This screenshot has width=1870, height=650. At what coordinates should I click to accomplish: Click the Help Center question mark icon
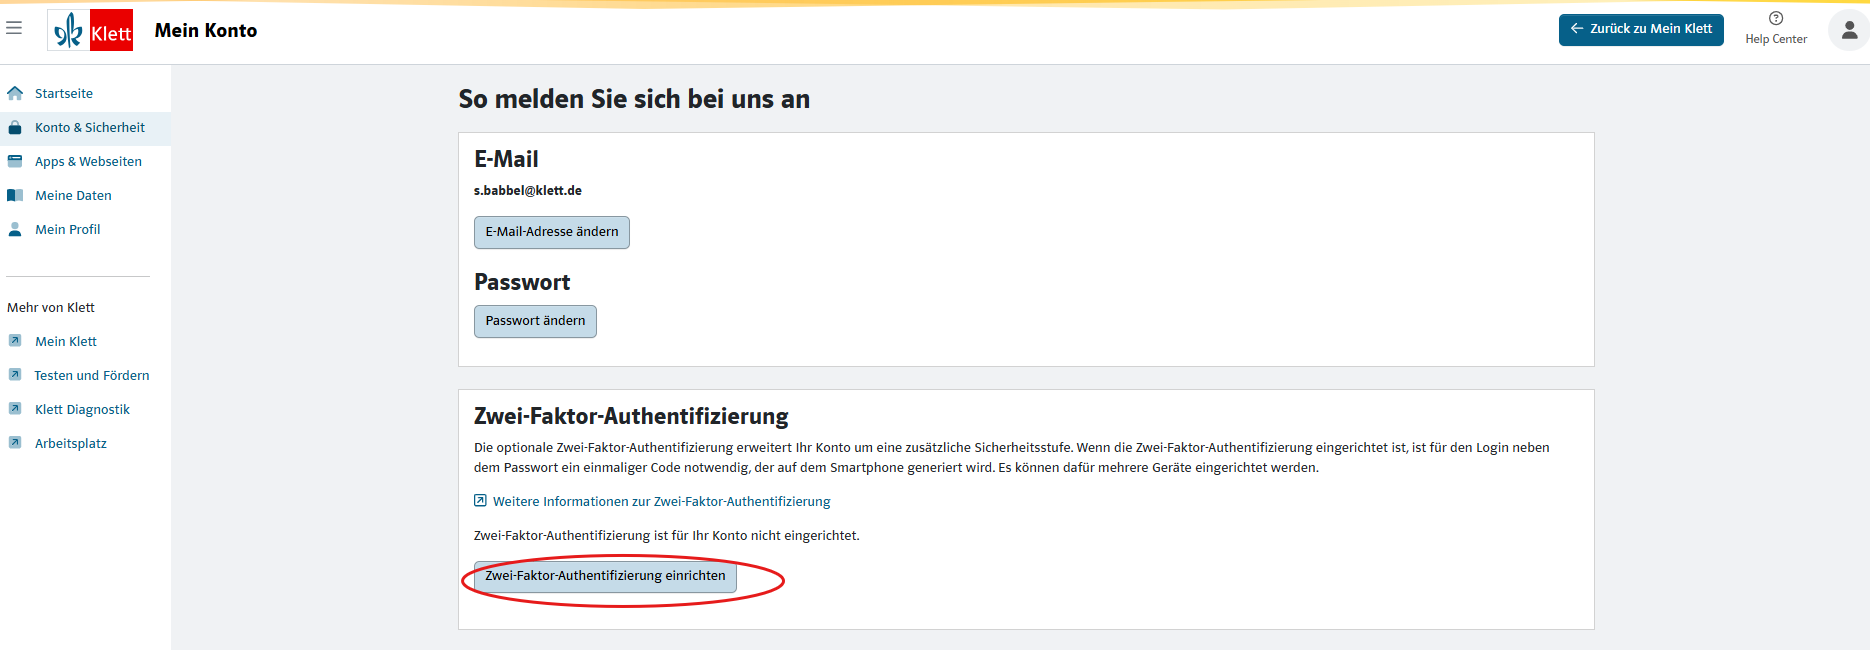point(1776,18)
